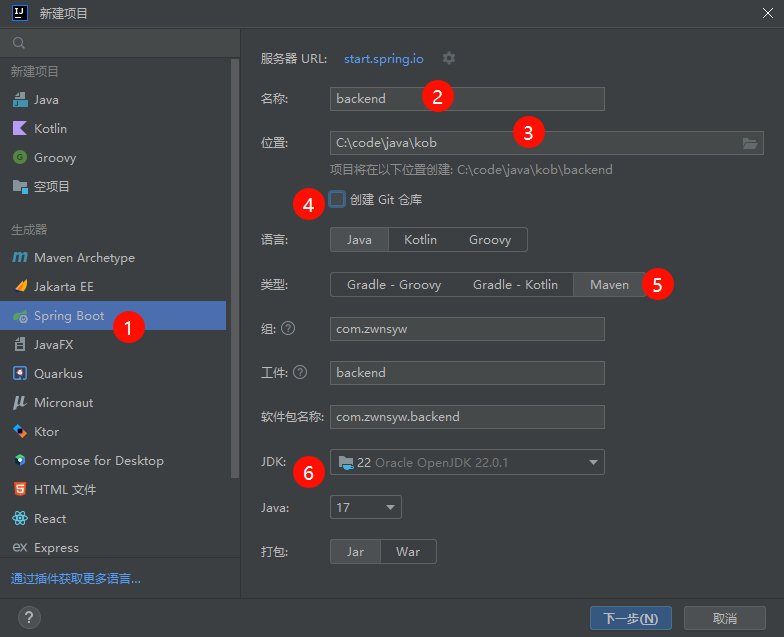
Task: Click the Express icon
Action: click(20, 547)
